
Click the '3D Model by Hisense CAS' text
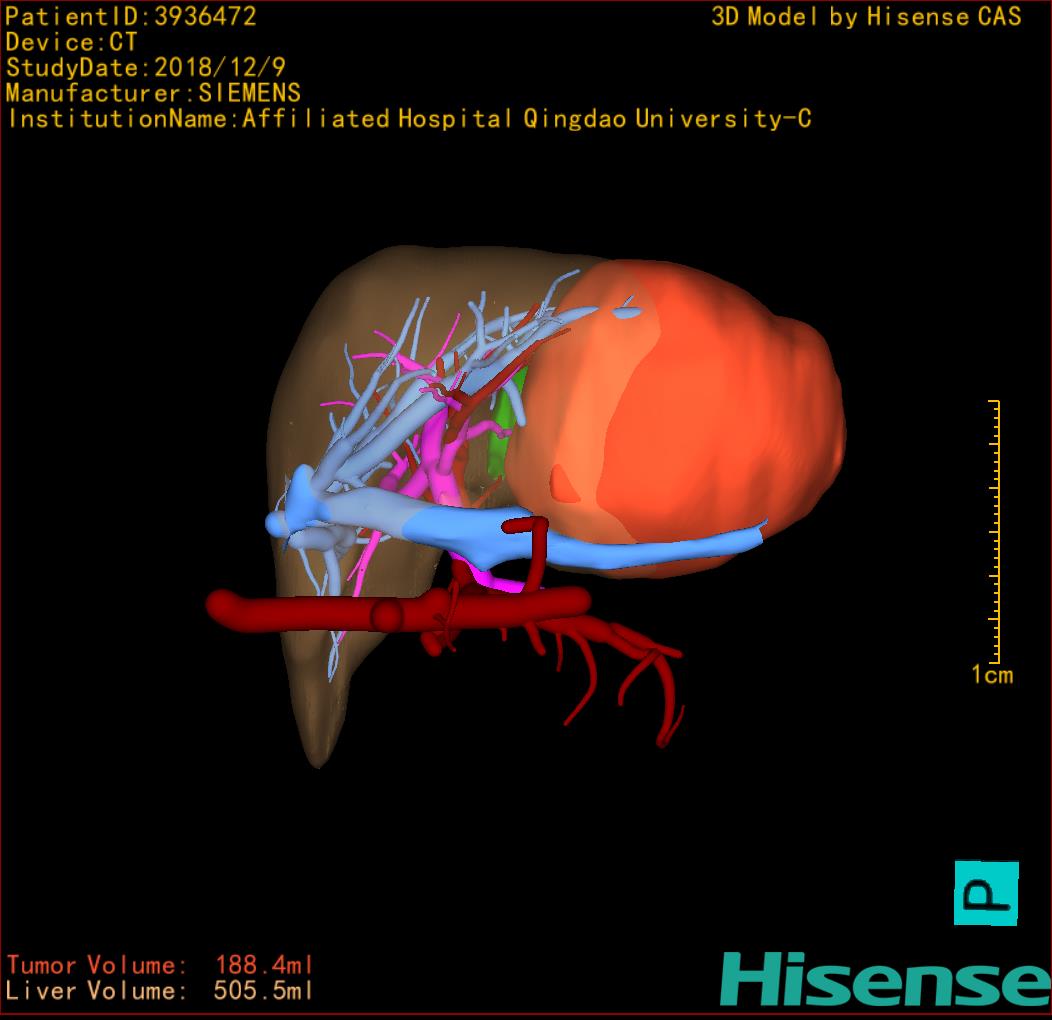[x=866, y=17]
